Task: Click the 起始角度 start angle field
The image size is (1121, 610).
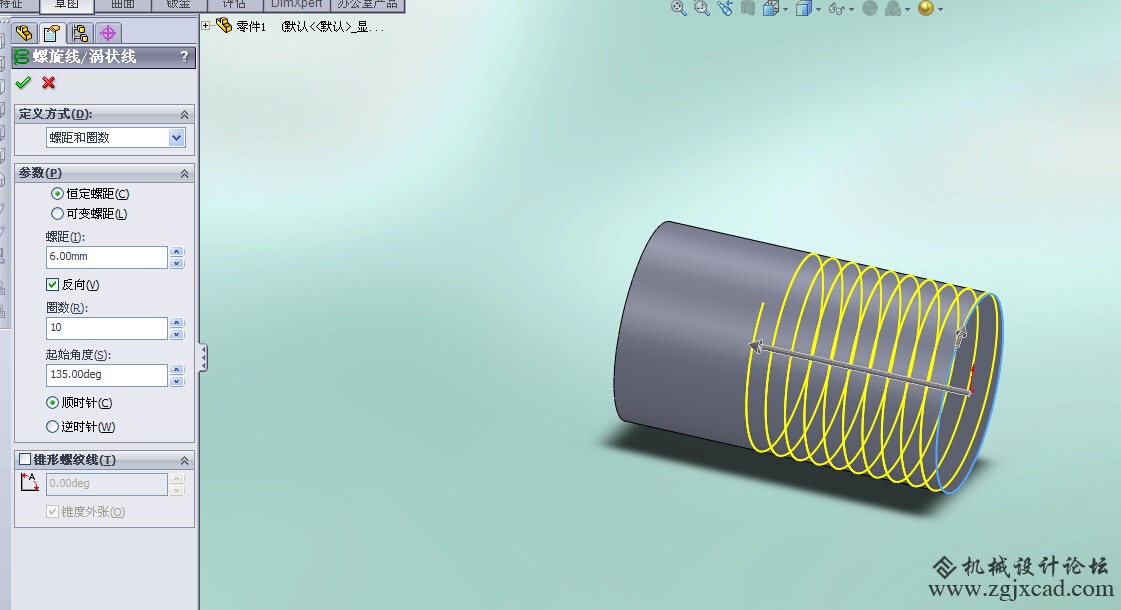Action: [107, 375]
